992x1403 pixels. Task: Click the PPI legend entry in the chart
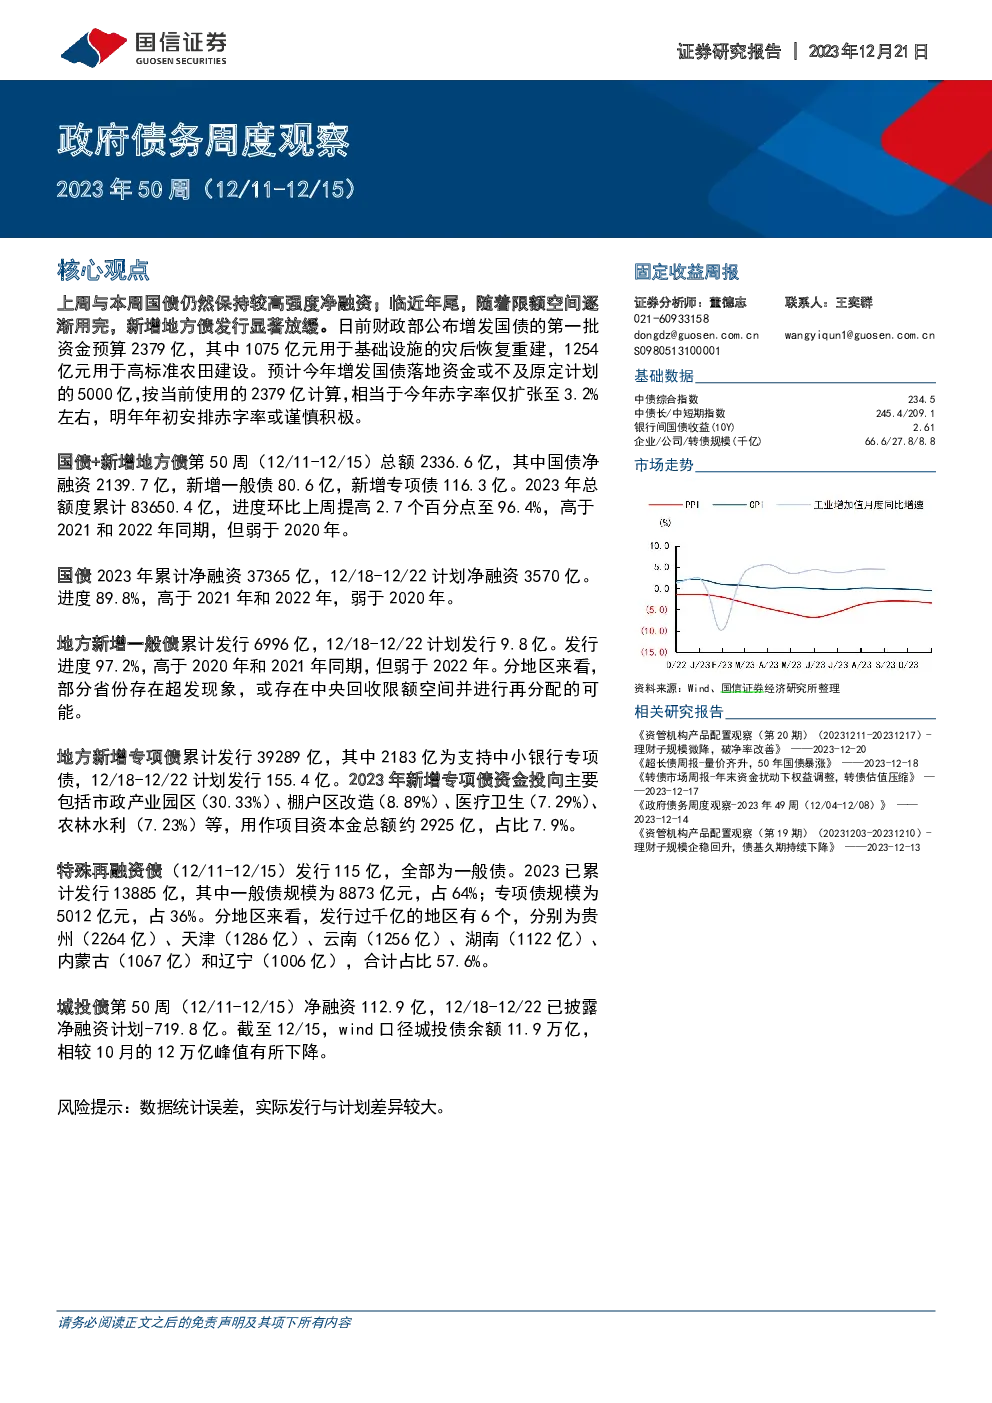(x=674, y=505)
